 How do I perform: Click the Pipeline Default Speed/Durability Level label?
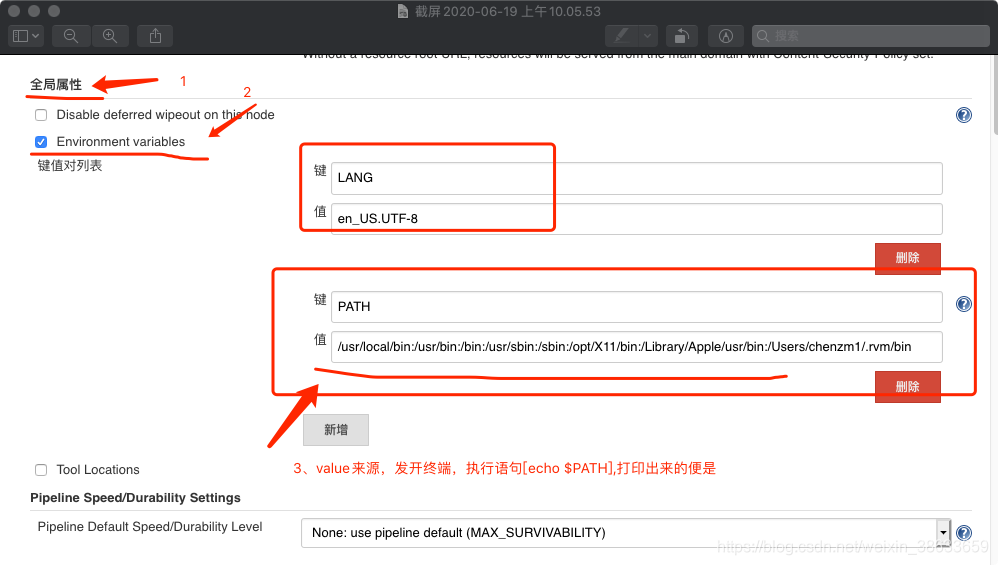coord(150,527)
